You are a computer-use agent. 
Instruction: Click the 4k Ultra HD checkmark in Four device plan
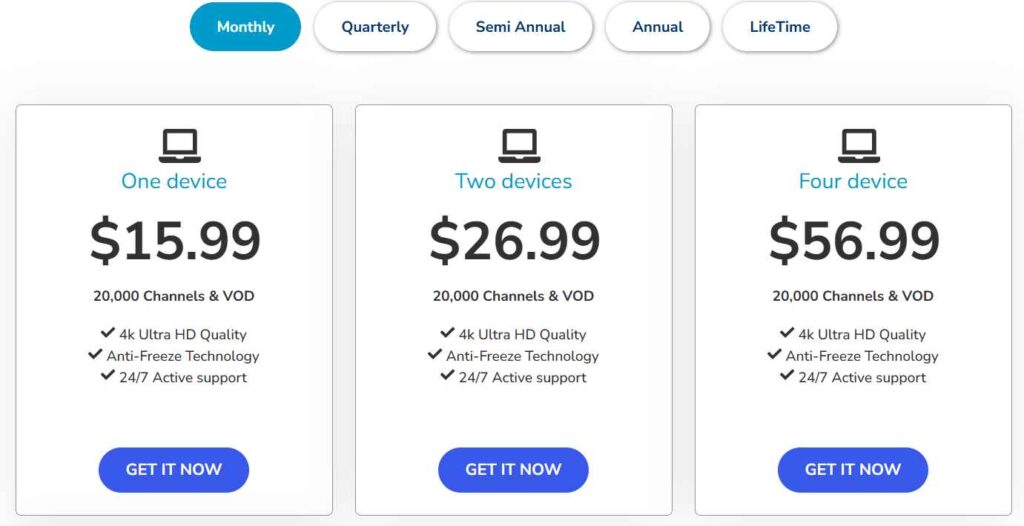point(787,334)
